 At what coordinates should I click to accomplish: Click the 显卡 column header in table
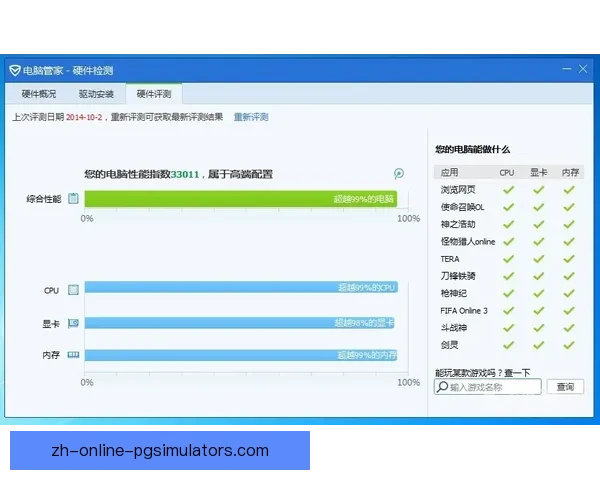click(x=538, y=173)
